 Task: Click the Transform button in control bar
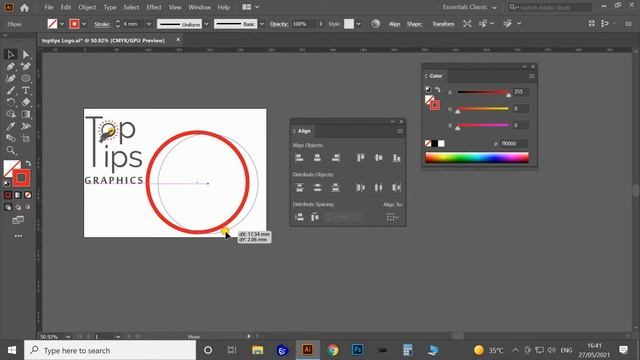click(443, 24)
